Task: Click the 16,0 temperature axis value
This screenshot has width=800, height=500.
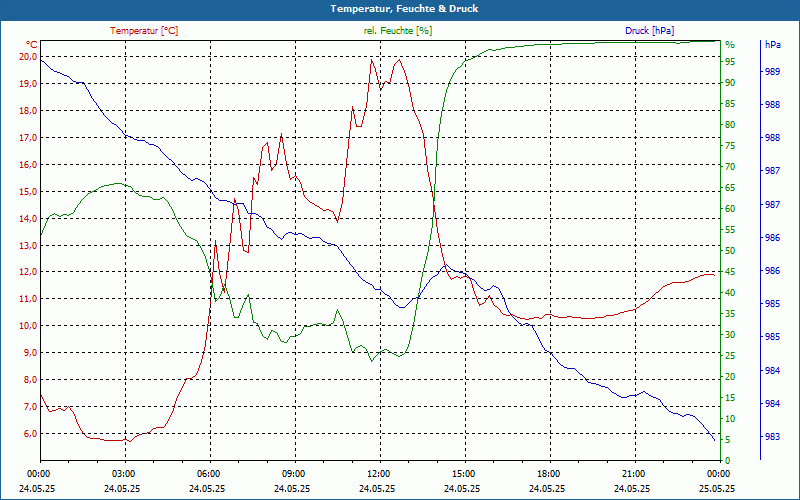Action: pos(27,165)
